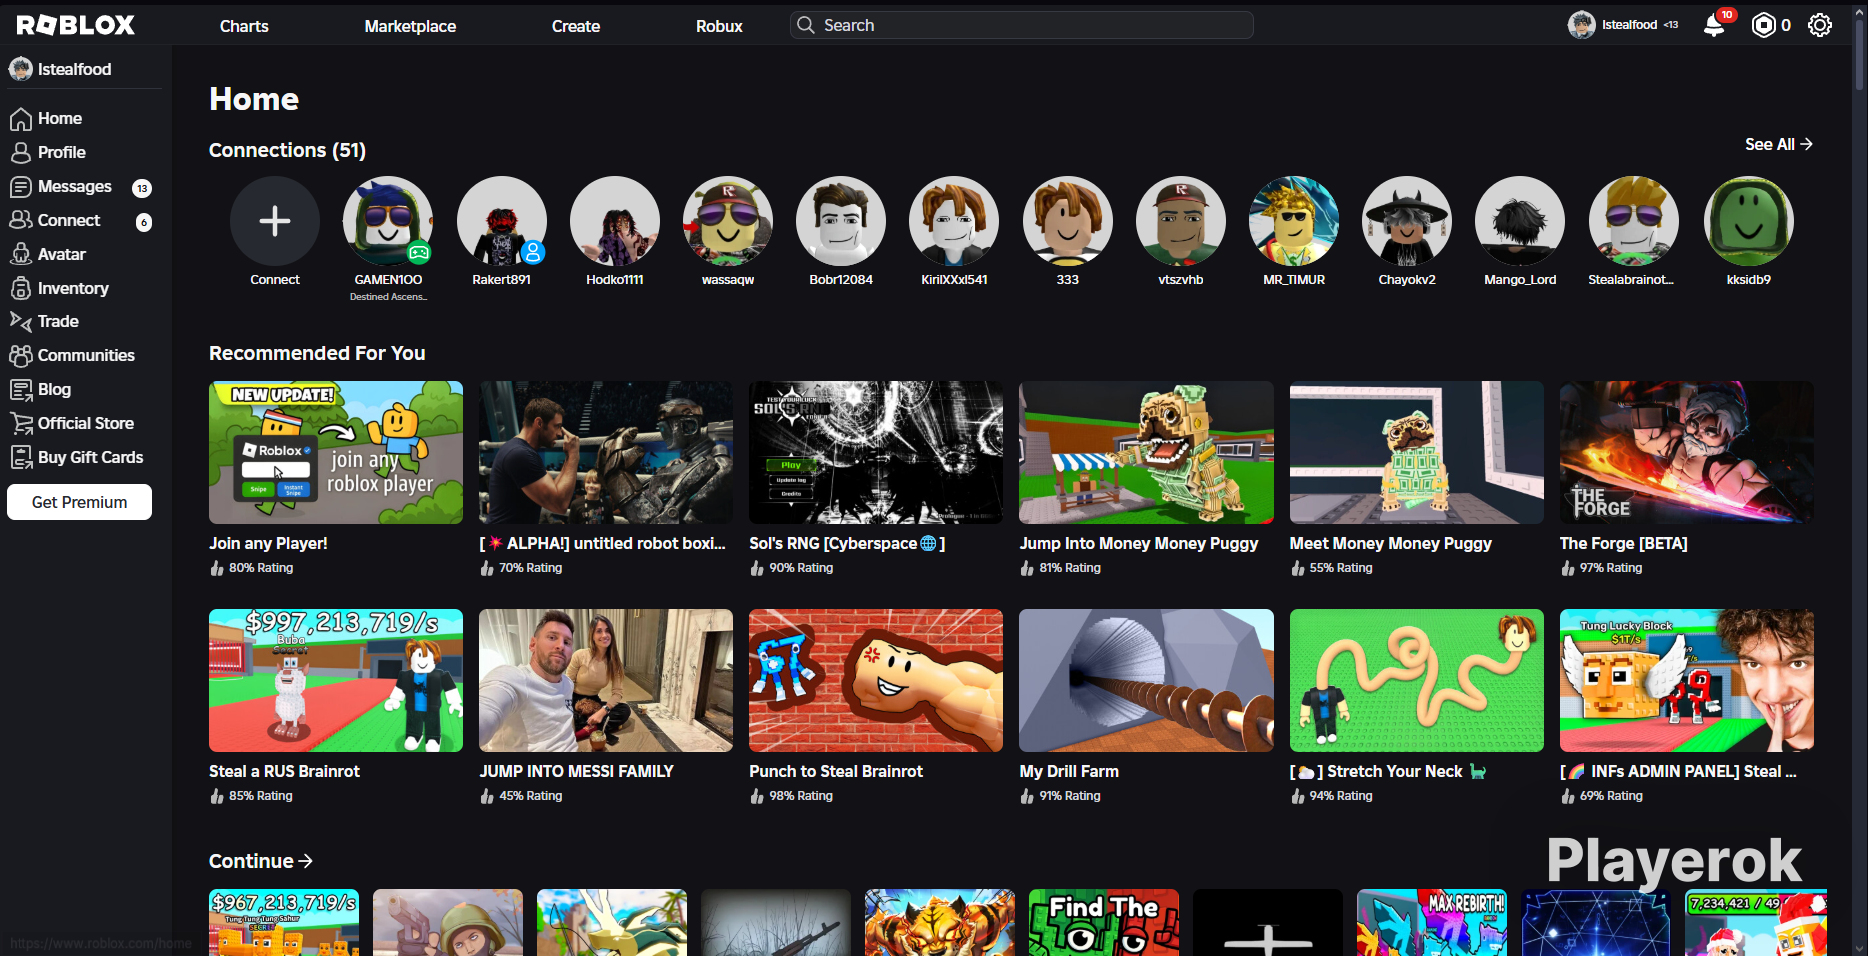Viewport: 1868px width, 956px height.
Task: Open Find The game in Continue row
Action: [1104, 922]
